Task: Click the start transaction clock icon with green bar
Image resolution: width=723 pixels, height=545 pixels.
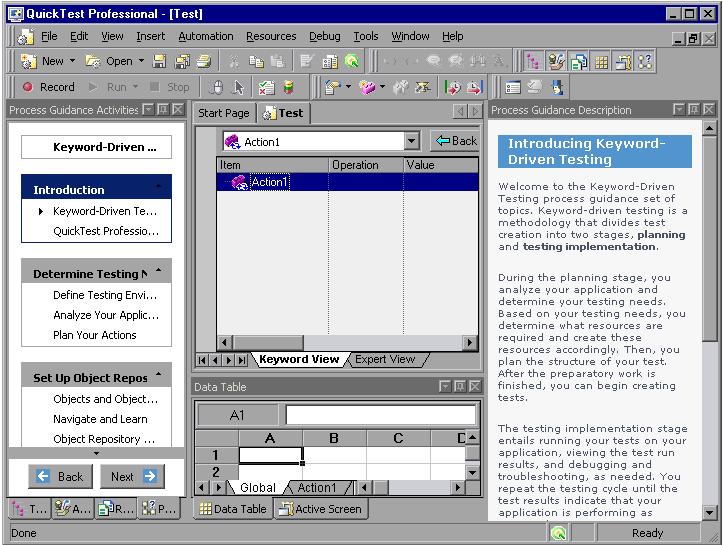Action: (452, 87)
